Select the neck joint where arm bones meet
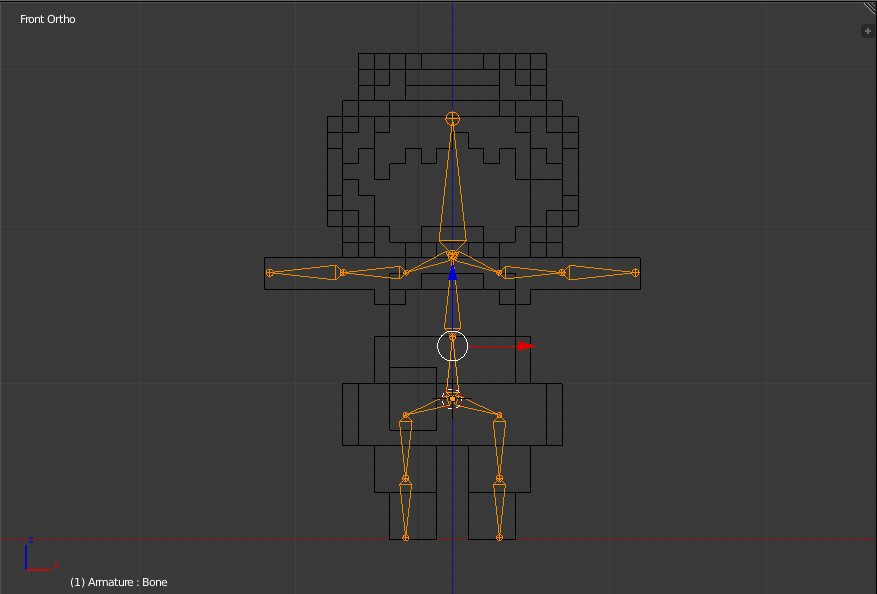The height and width of the screenshot is (594, 877). [452, 255]
